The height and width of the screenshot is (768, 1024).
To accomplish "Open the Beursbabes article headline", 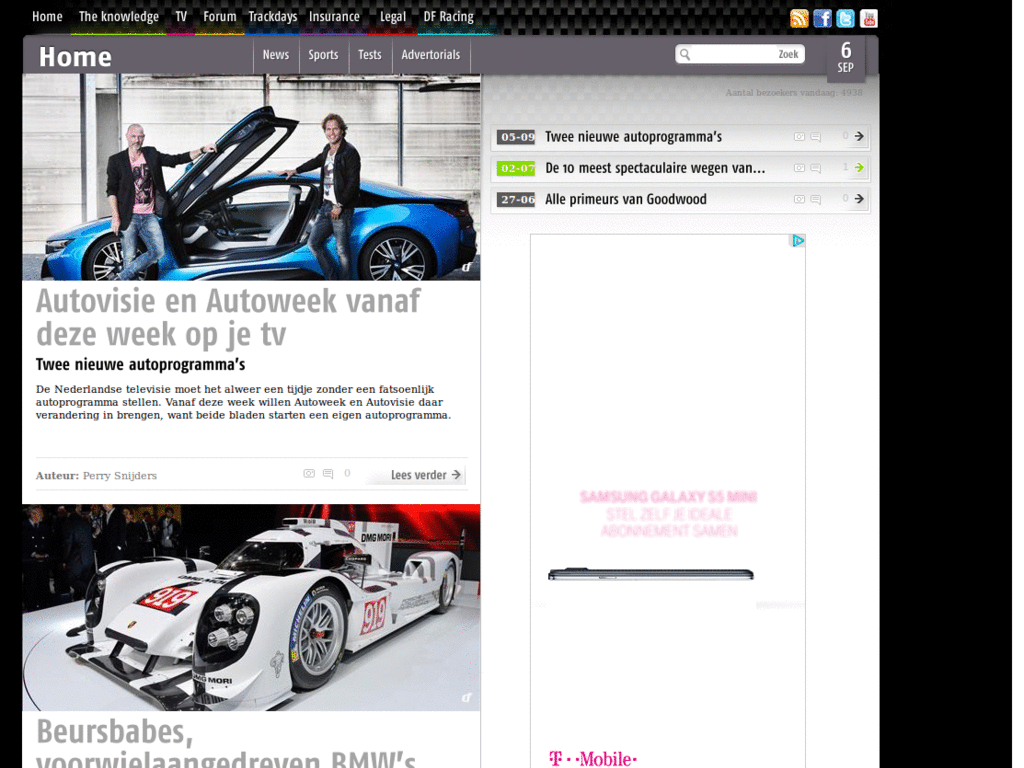I will click(226, 743).
